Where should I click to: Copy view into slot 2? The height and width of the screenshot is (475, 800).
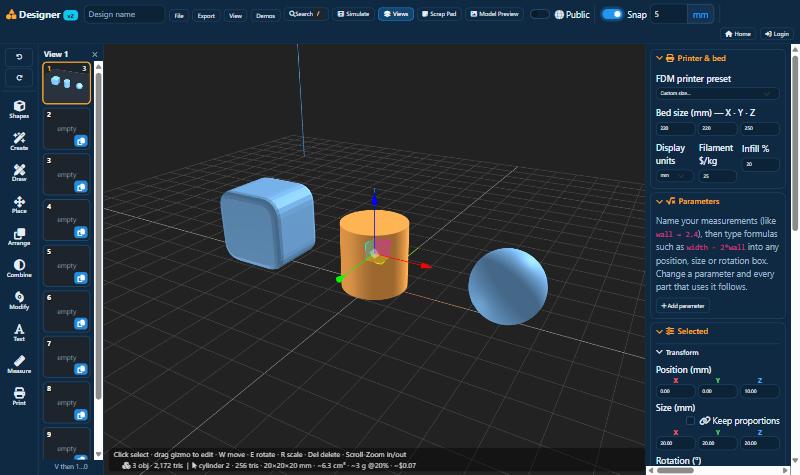pyautogui.click(x=81, y=141)
